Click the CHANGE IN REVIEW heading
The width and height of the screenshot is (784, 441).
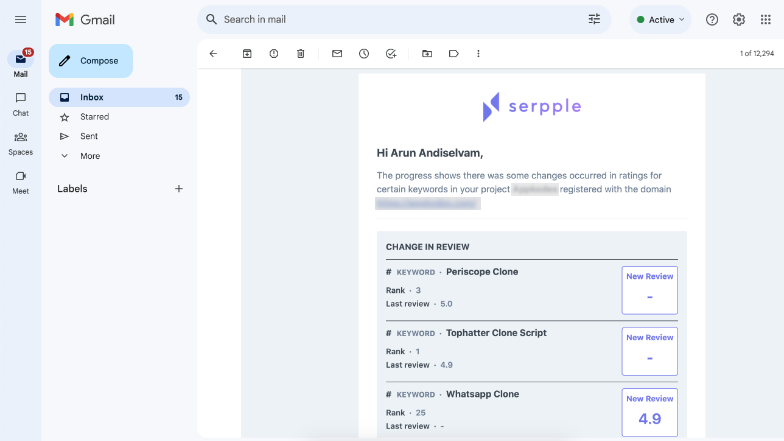coord(428,247)
